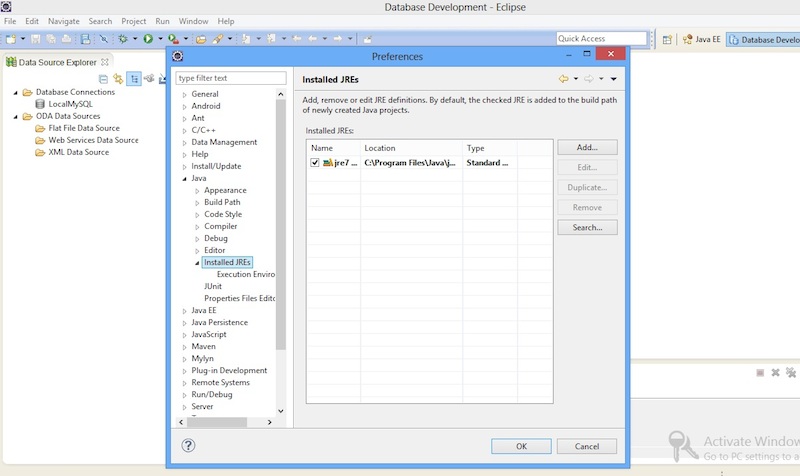Click the pencil toolbar icon
The image size is (800, 476).
tap(218, 39)
